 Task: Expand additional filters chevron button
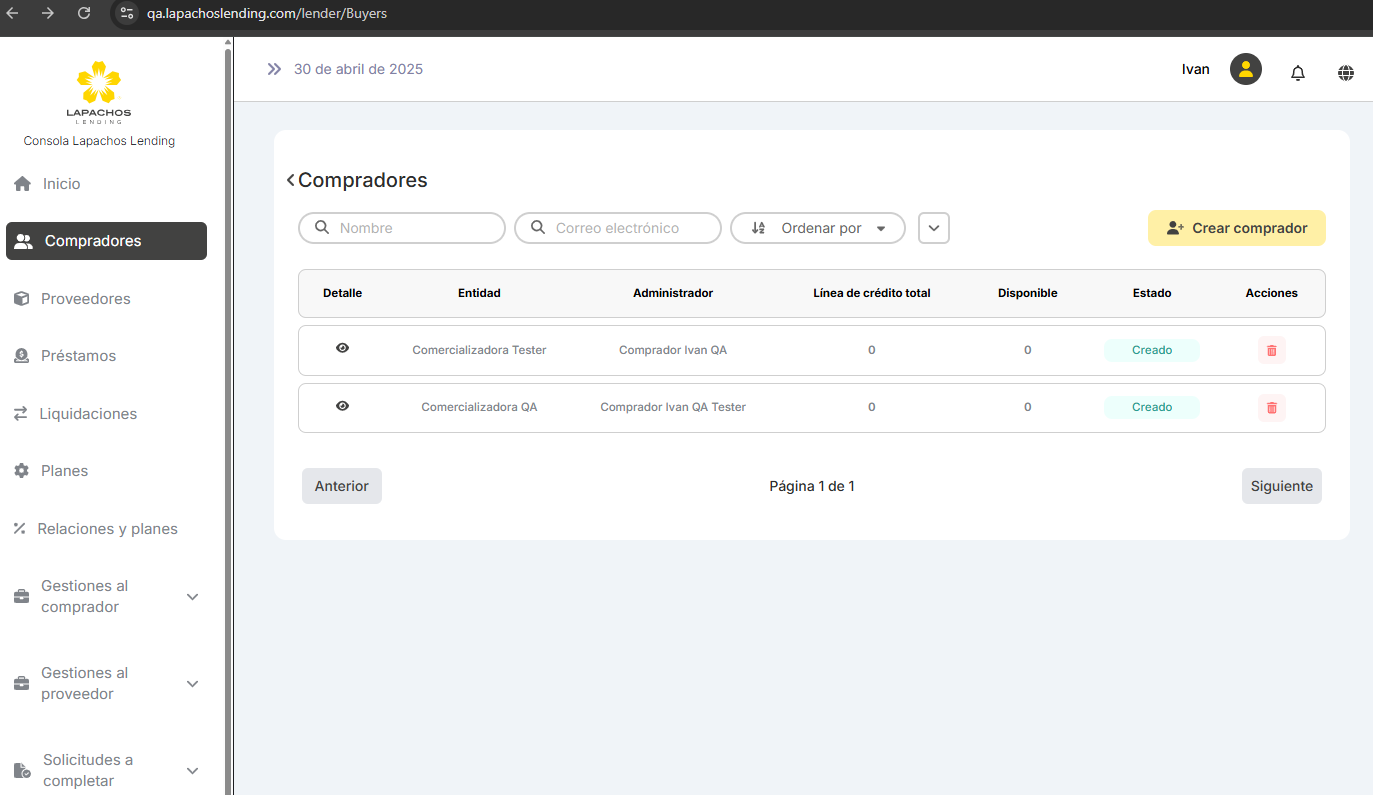[933, 228]
